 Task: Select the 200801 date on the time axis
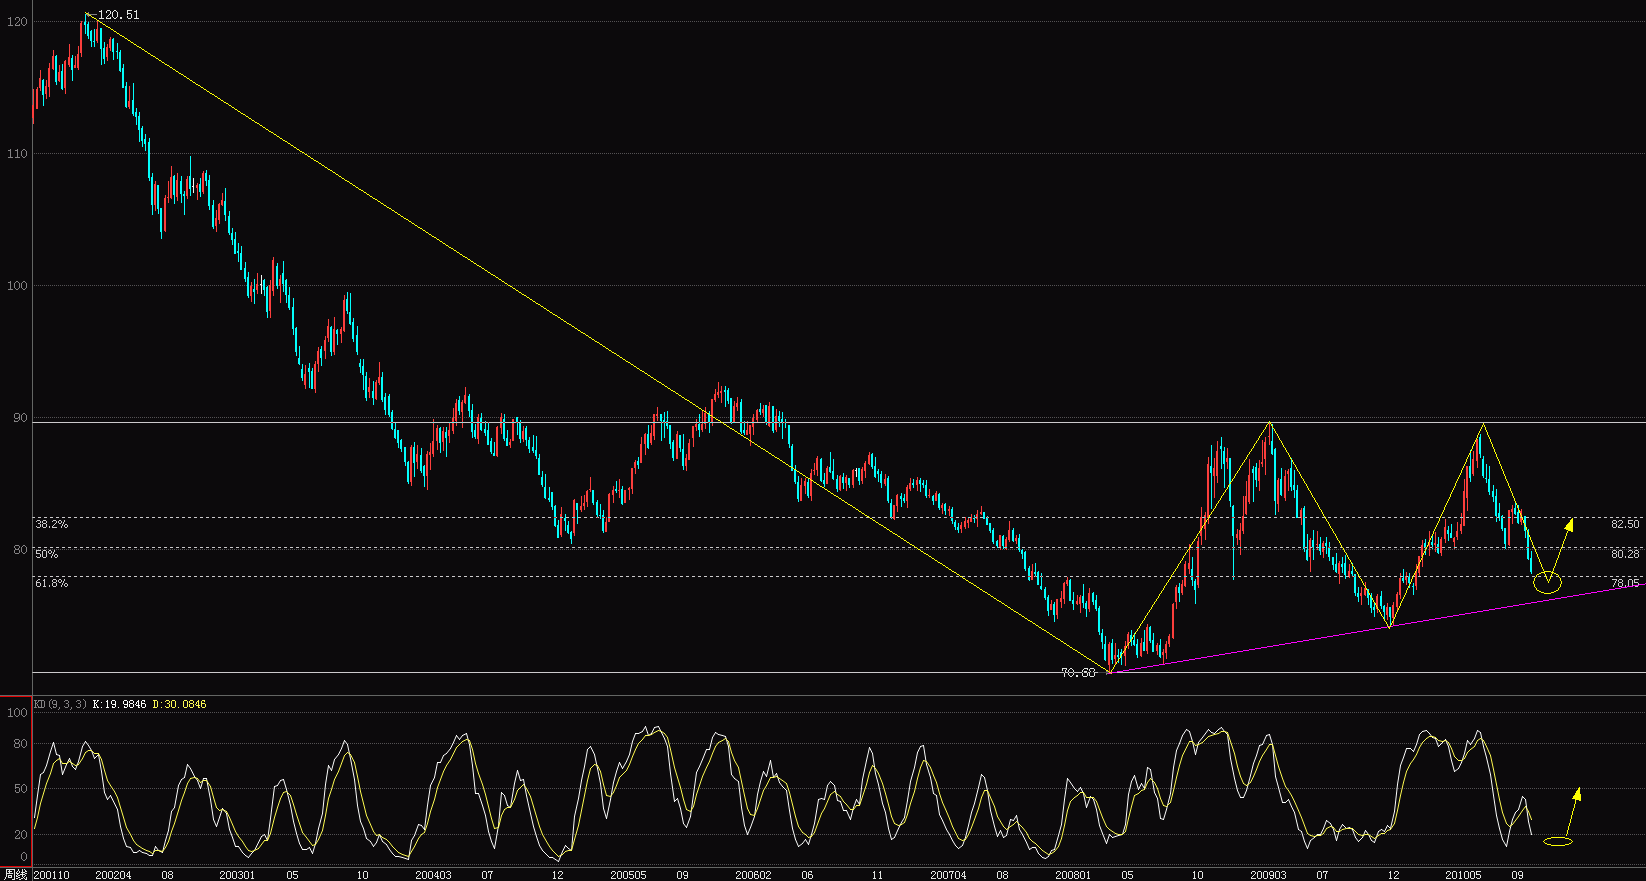click(1072, 875)
